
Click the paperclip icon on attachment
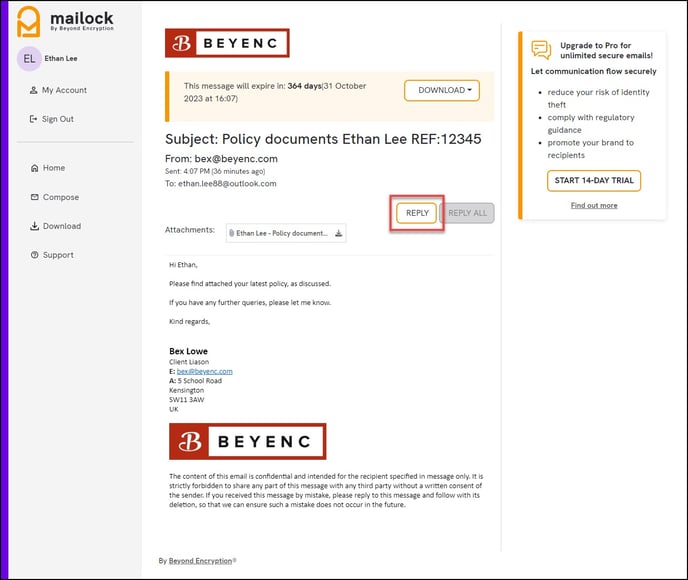pos(231,233)
